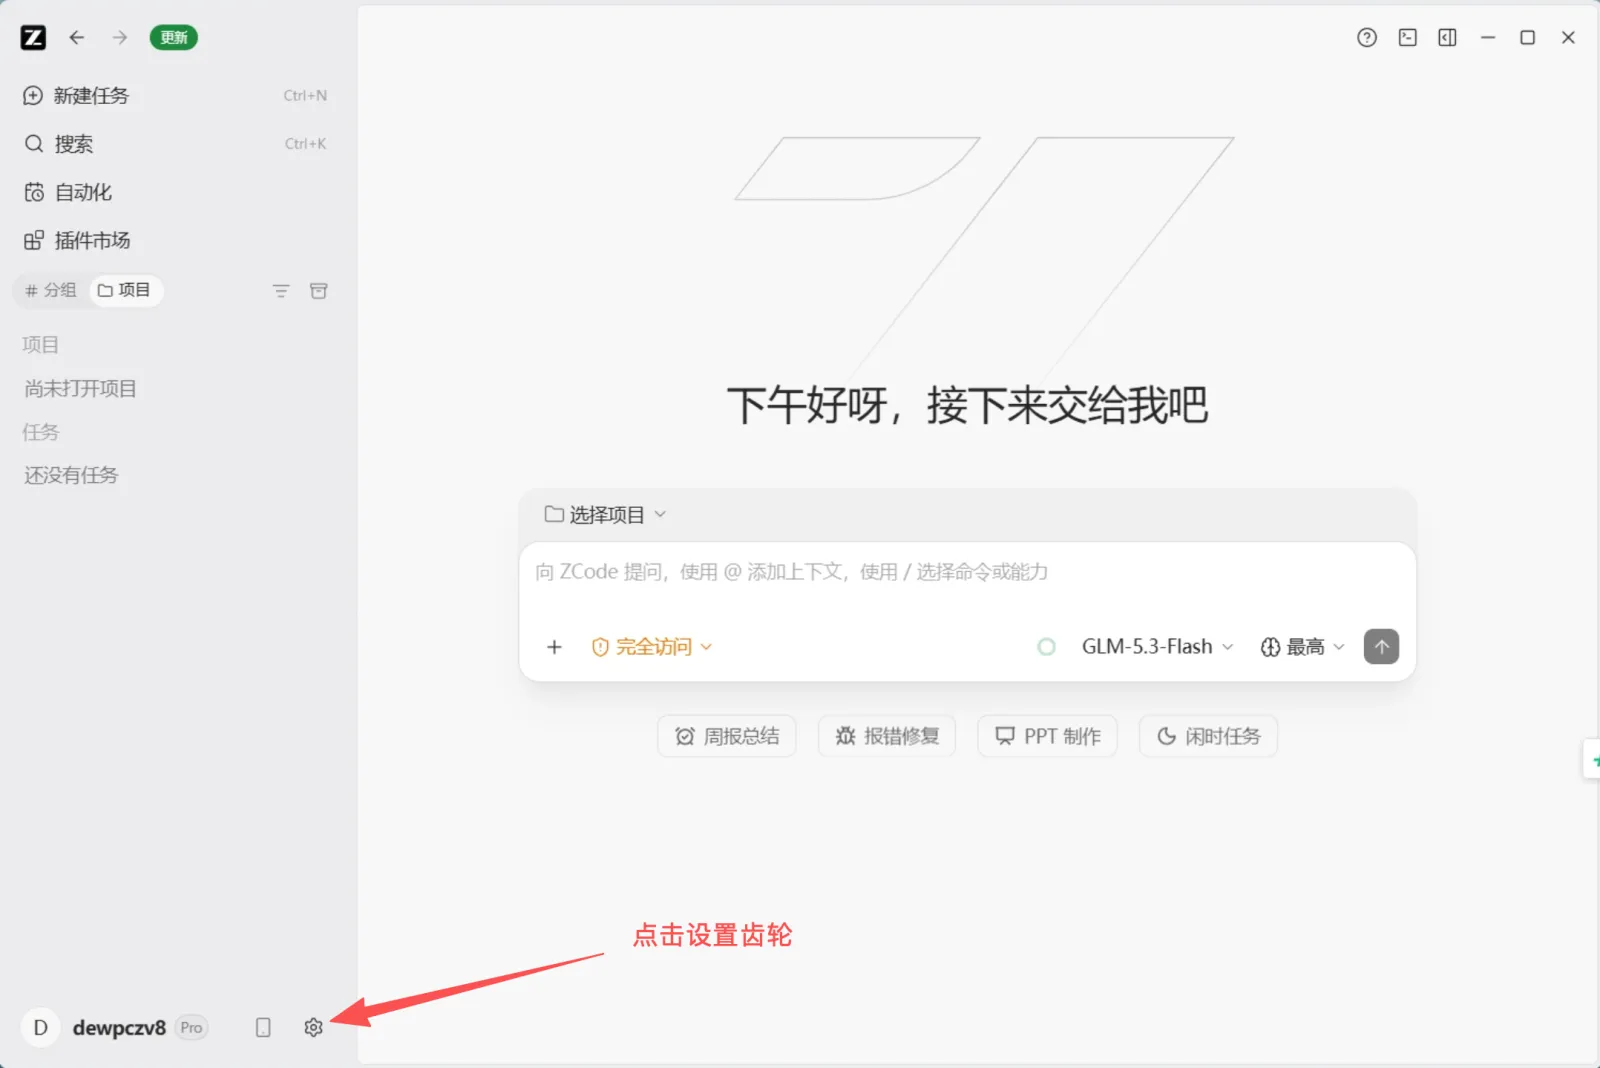Click the filter lines icon in sidebar
Image resolution: width=1600 pixels, height=1068 pixels.
pos(281,291)
